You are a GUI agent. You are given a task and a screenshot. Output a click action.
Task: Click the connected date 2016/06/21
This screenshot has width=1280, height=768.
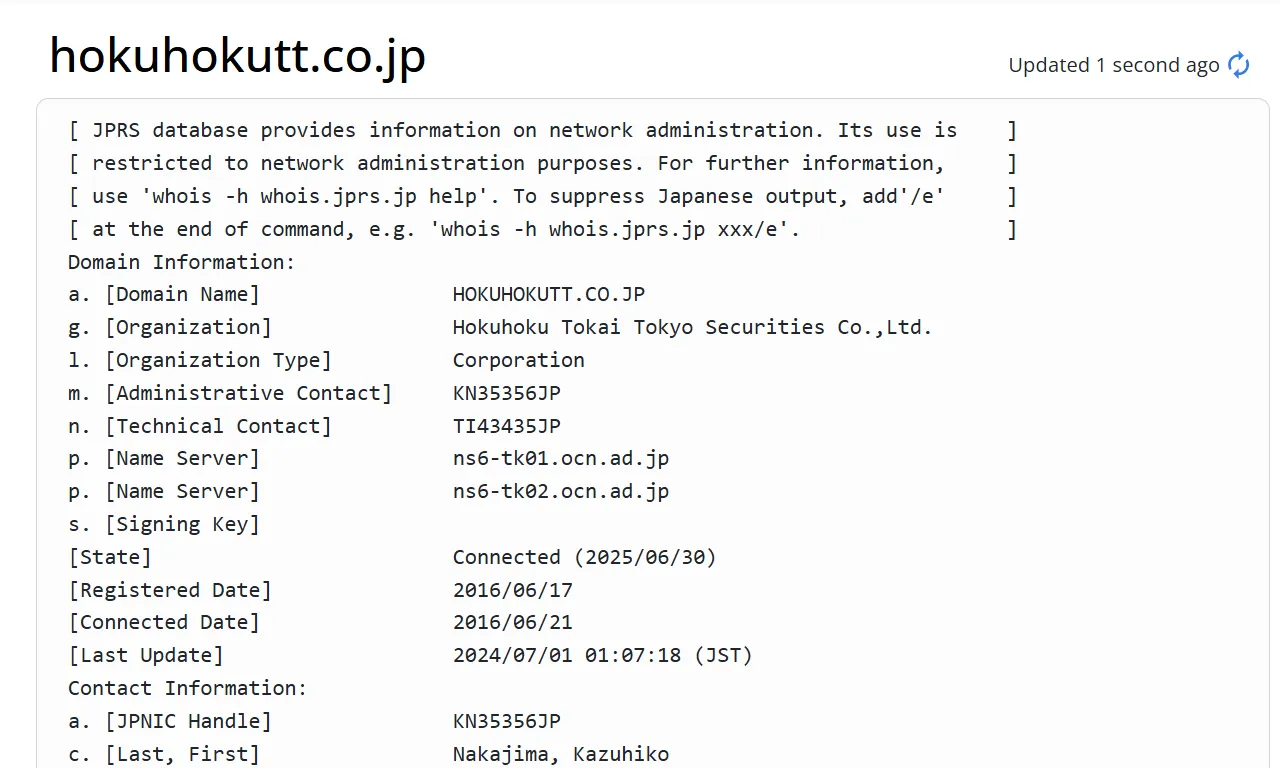(513, 623)
